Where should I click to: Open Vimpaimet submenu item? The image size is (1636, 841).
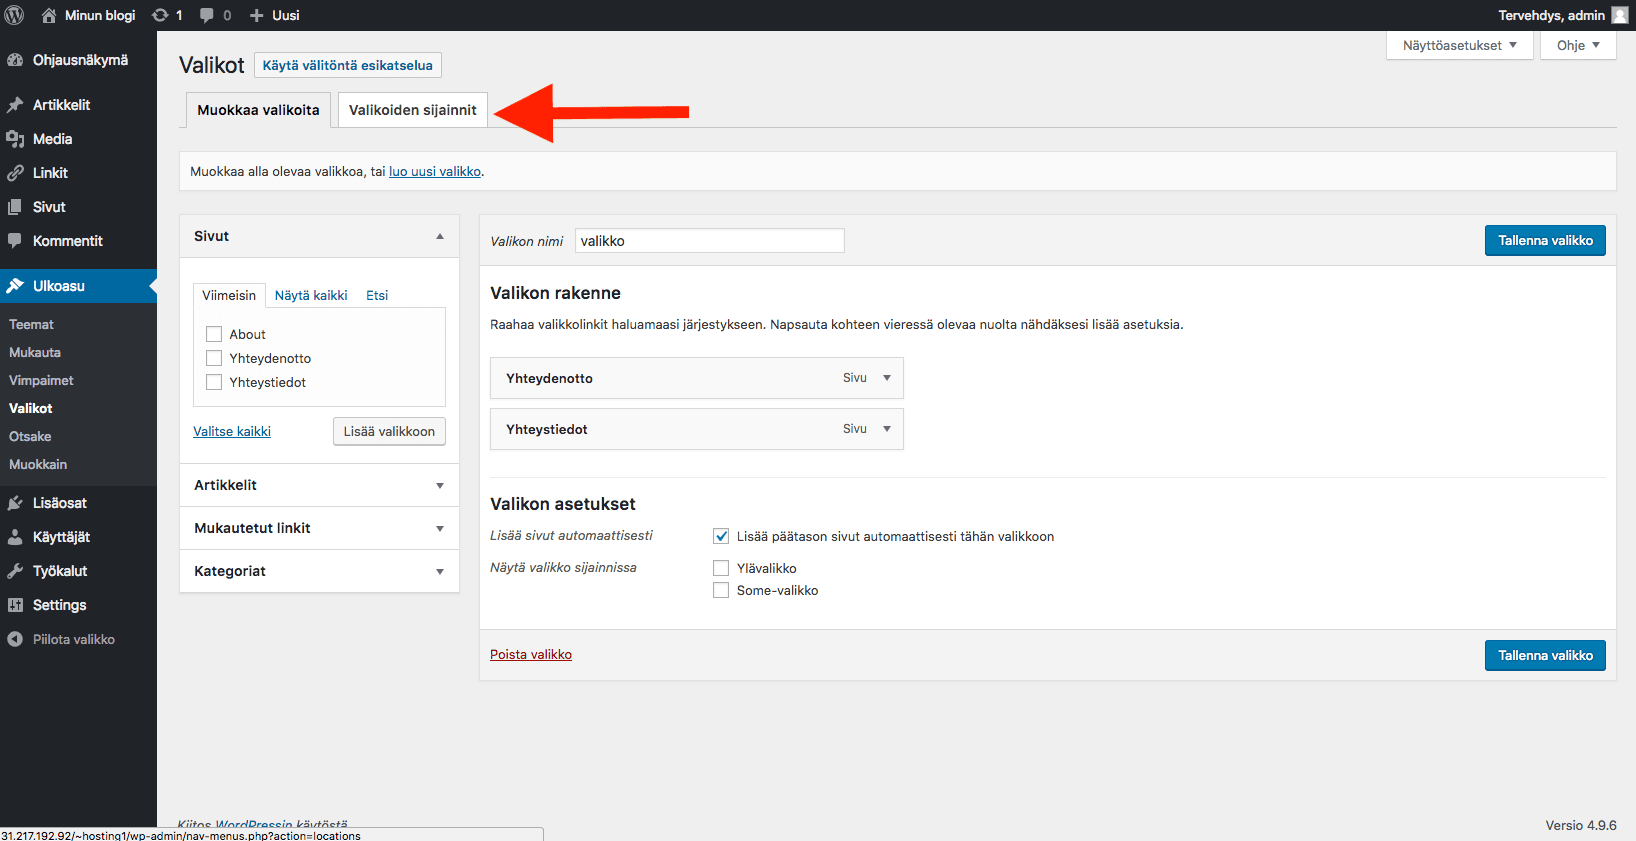click(41, 380)
